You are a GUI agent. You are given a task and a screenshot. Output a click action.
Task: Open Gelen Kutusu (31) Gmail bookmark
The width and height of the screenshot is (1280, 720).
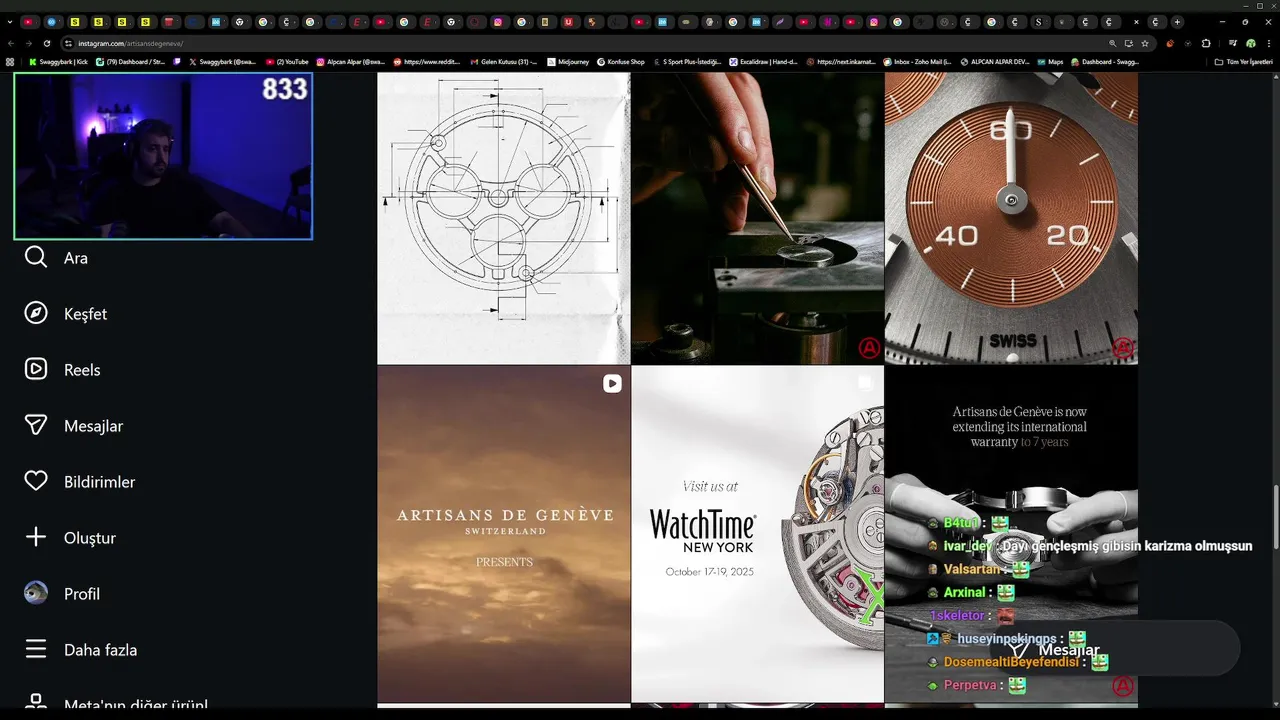click(x=504, y=62)
